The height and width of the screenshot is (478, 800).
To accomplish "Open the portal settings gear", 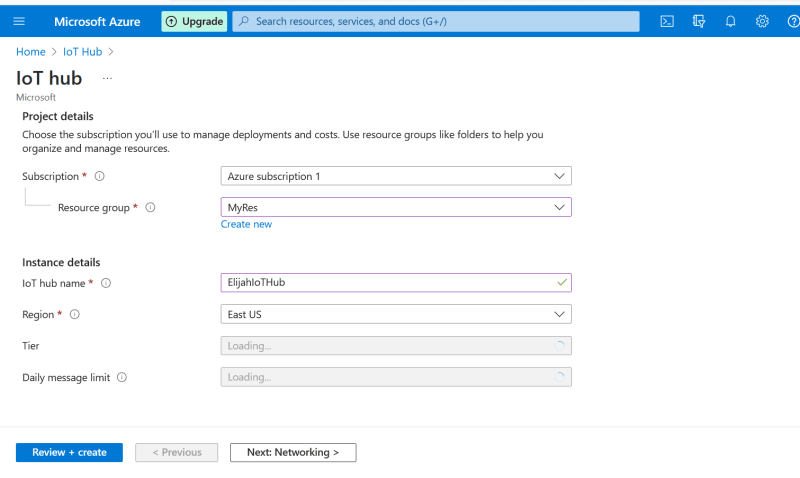I will (762, 21).
